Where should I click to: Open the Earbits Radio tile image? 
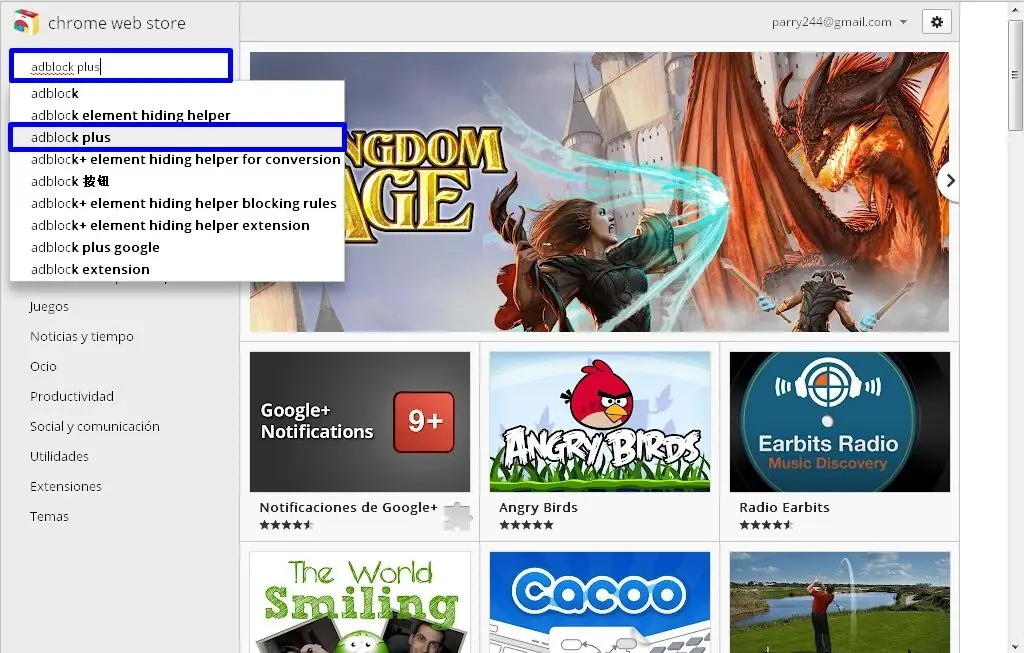[840, 422]
